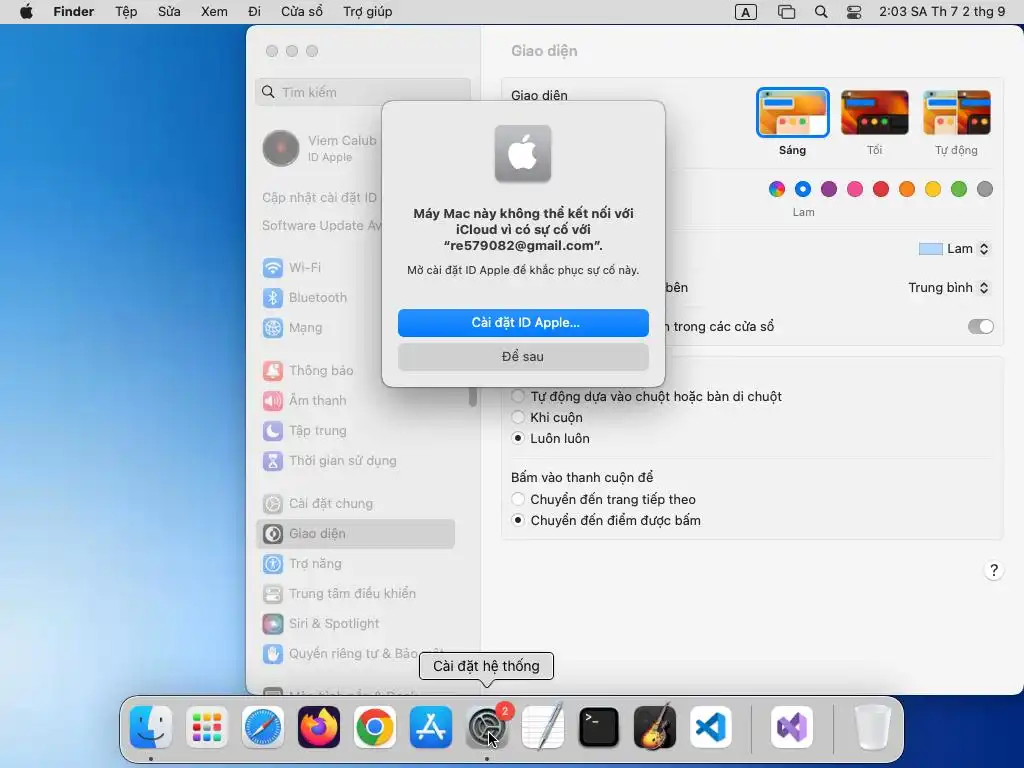This screenshot has height=768, width=1024.
Task: Launch Firefox from the Dock
Action: pyautogui.click(x=319, y=728)
